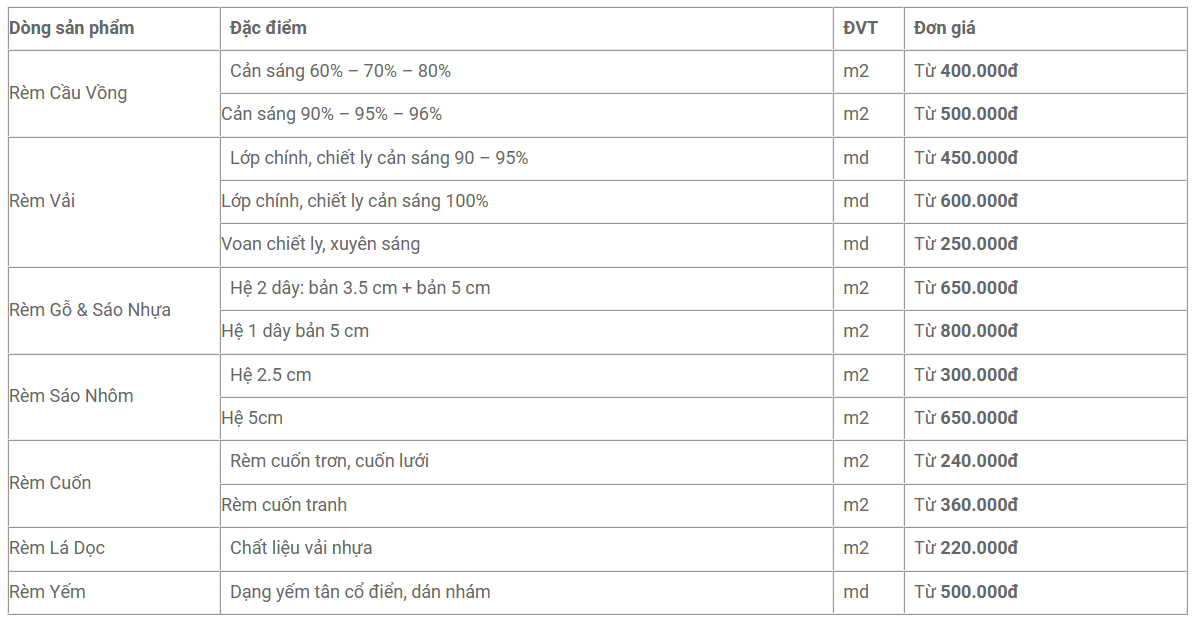Click 'Cản sáng 60% – 70% – 80%' cell
The height and width of the screenshot is (620, 1193).
(x=340, y=71)
